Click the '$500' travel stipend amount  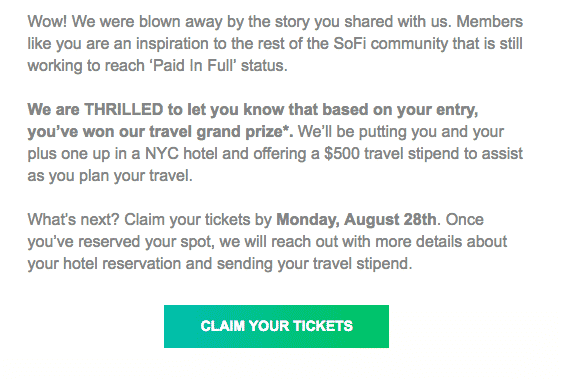tap(342, 154)
